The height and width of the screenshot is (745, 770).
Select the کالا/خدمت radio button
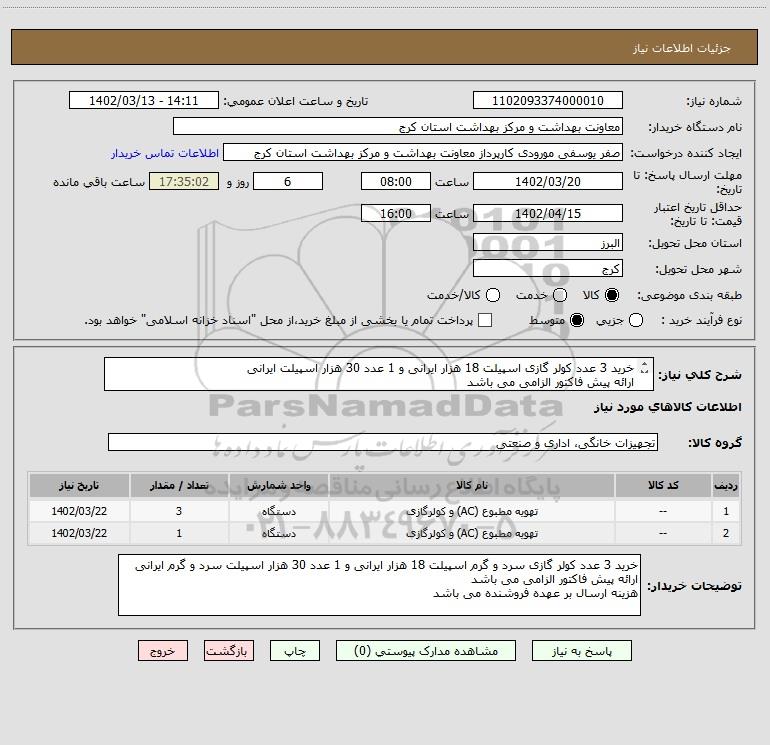[x=493, y=295]
